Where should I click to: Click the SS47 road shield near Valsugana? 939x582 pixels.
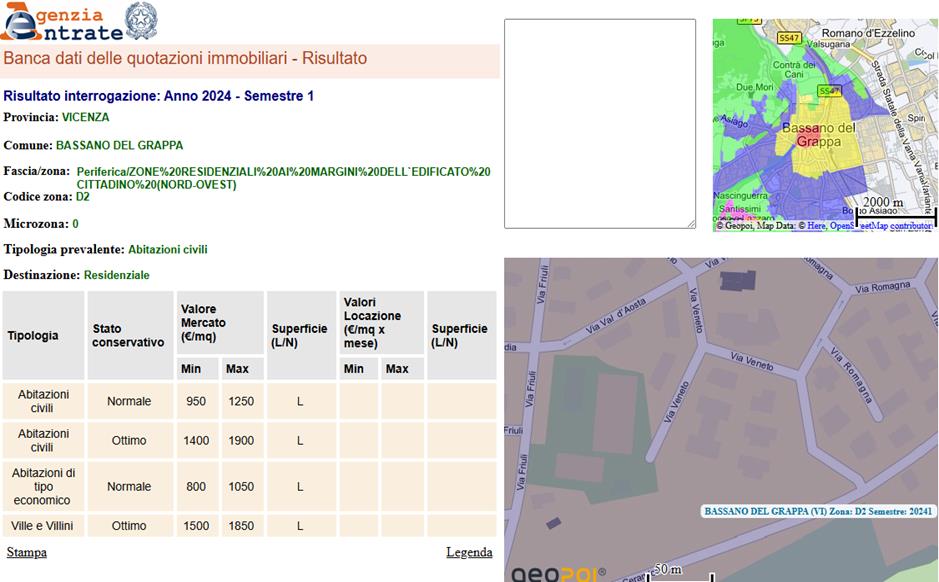pyautogui.click(x=789, y=37)
